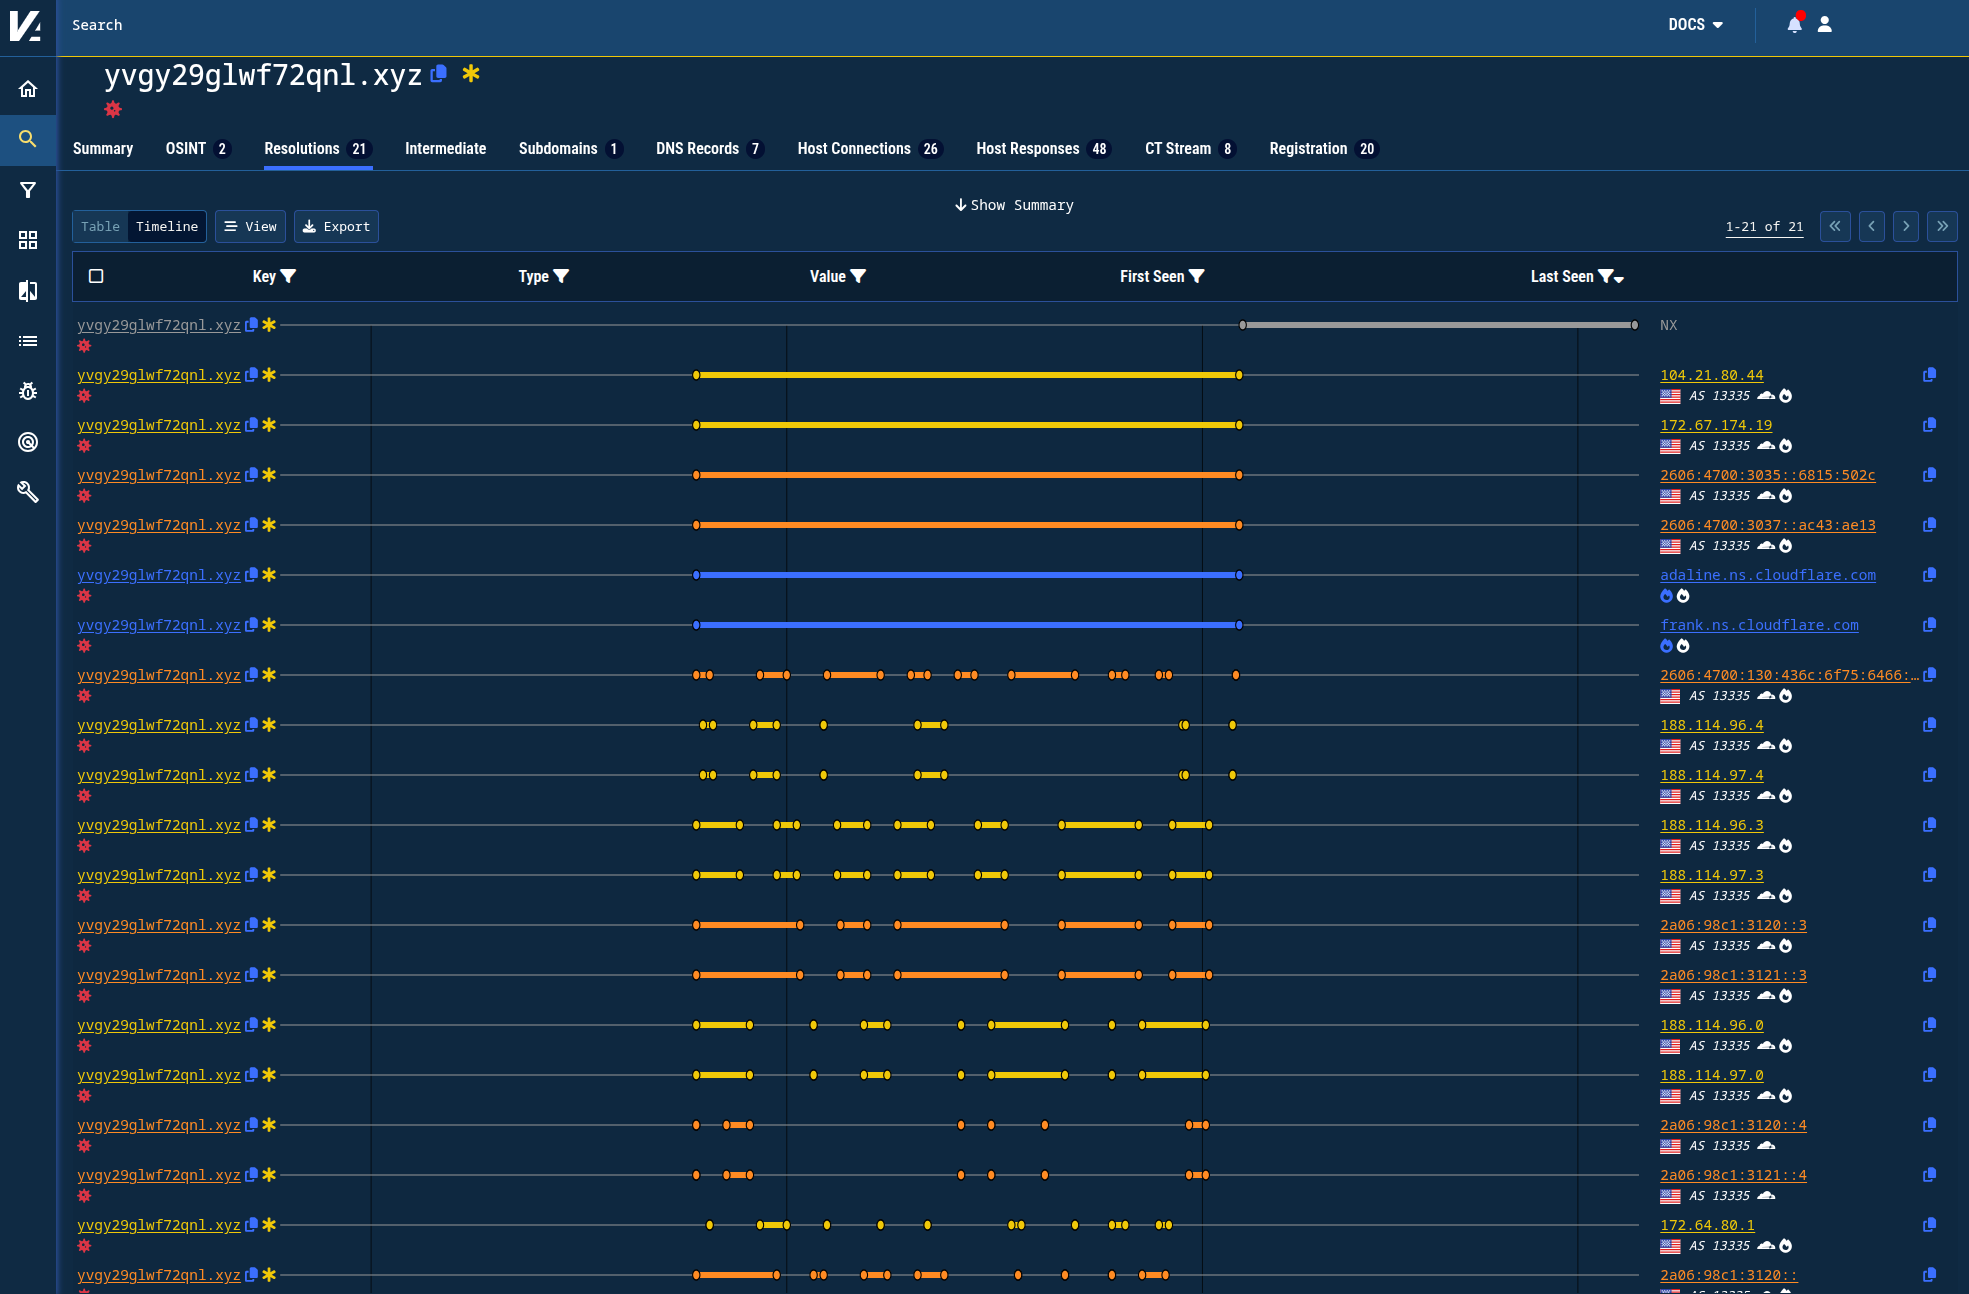Open the Wrench tools icon in the sidebar

point(28,491)
